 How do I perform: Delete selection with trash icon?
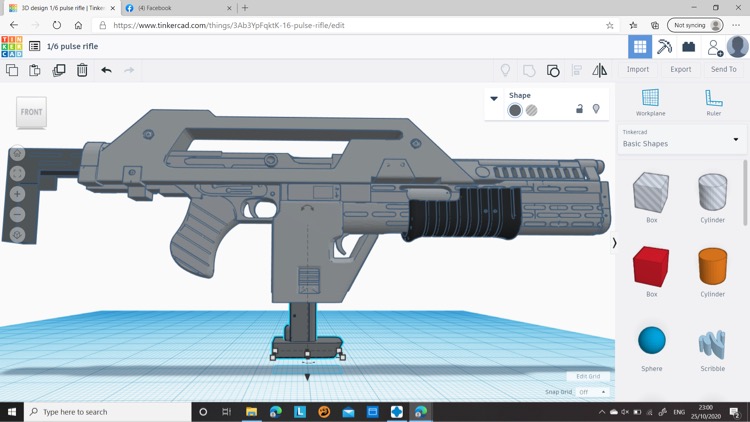point(82,70)
